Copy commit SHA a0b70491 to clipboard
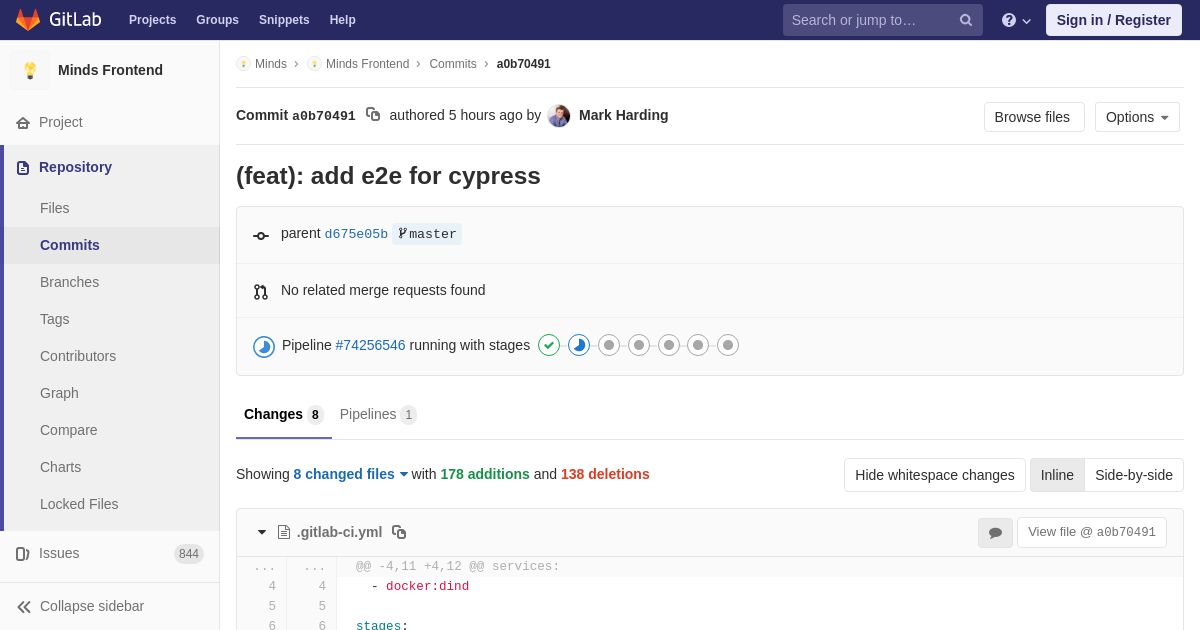Viewport: 1200px width, 630px height. pyautogui.click(x=373, y=115)
